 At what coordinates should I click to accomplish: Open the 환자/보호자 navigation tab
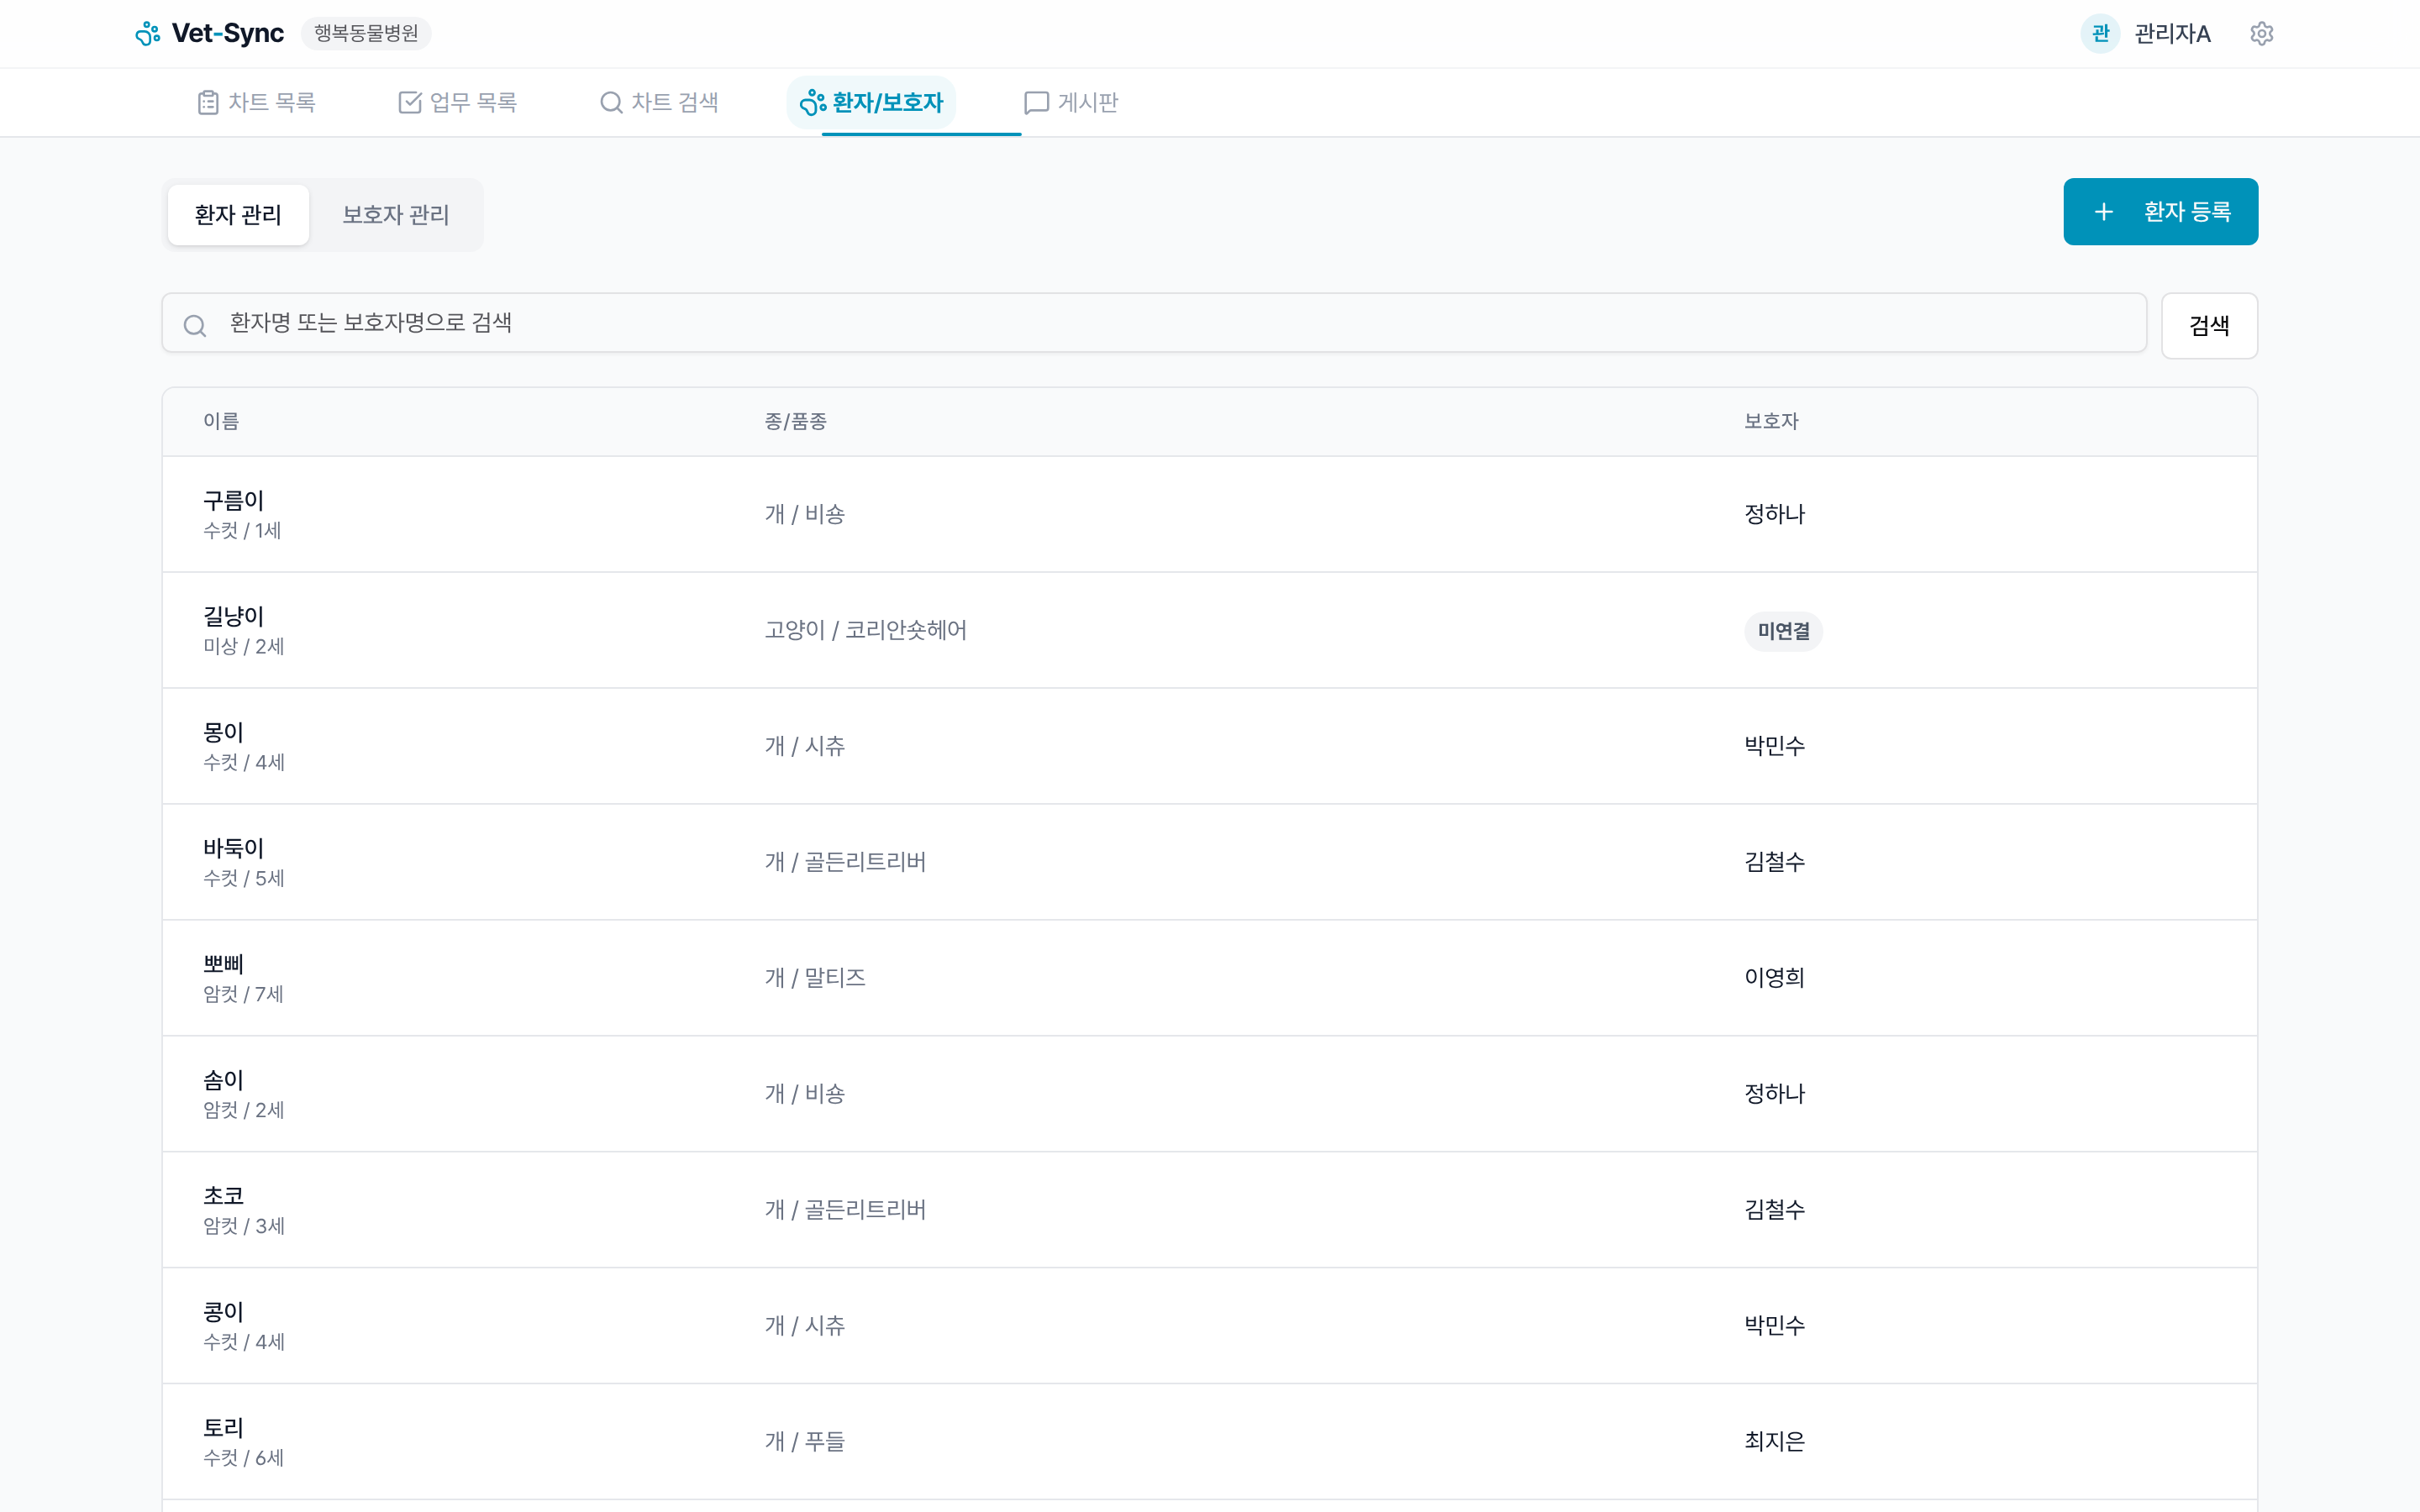[x=871, y=102]
